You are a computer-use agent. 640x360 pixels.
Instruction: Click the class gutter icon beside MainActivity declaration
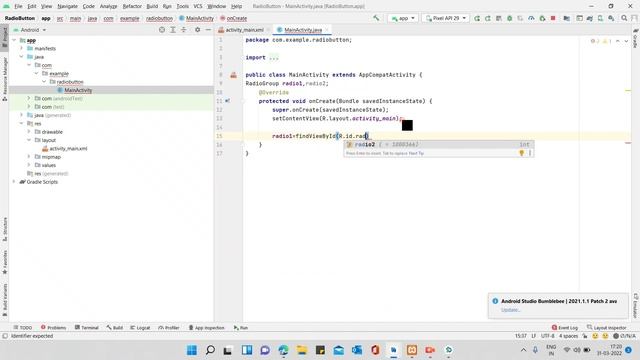(233, 75)
